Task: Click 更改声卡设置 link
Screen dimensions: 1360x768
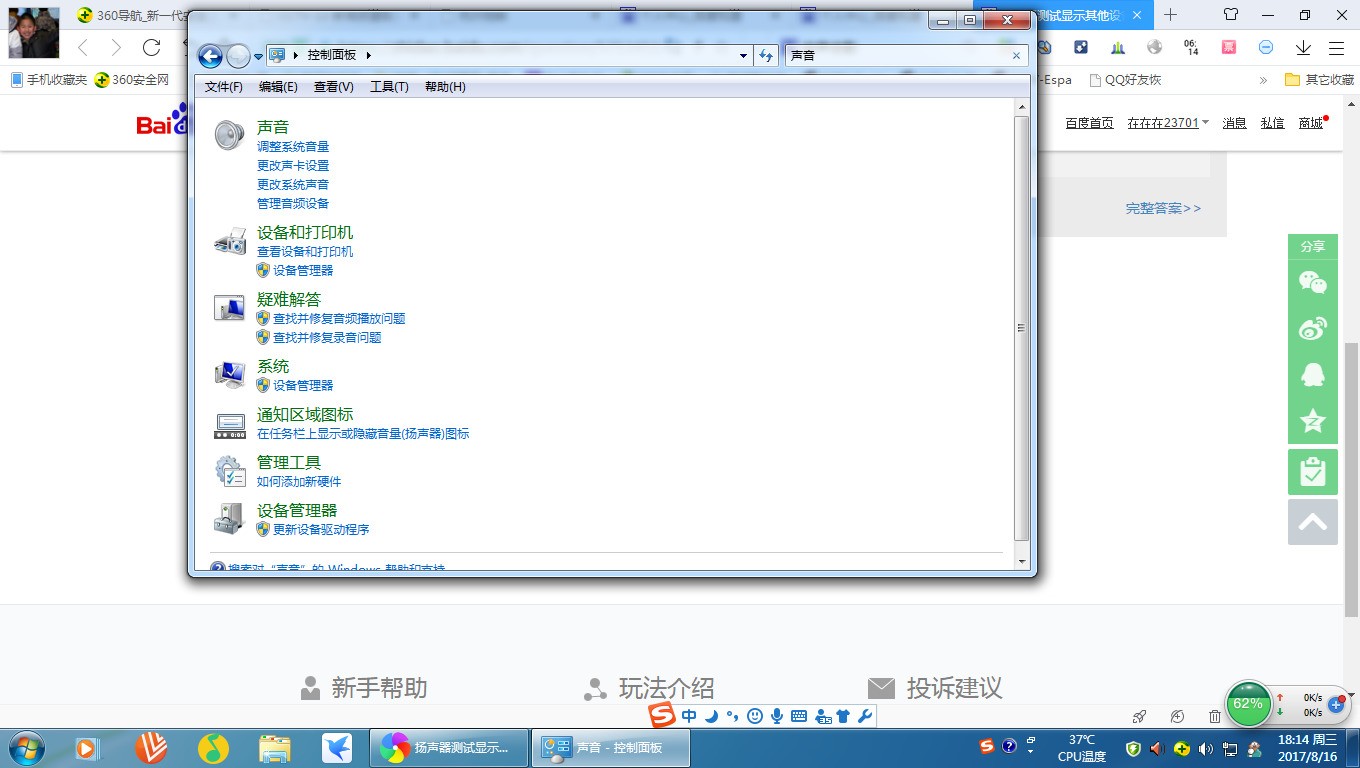Action: 293,166
